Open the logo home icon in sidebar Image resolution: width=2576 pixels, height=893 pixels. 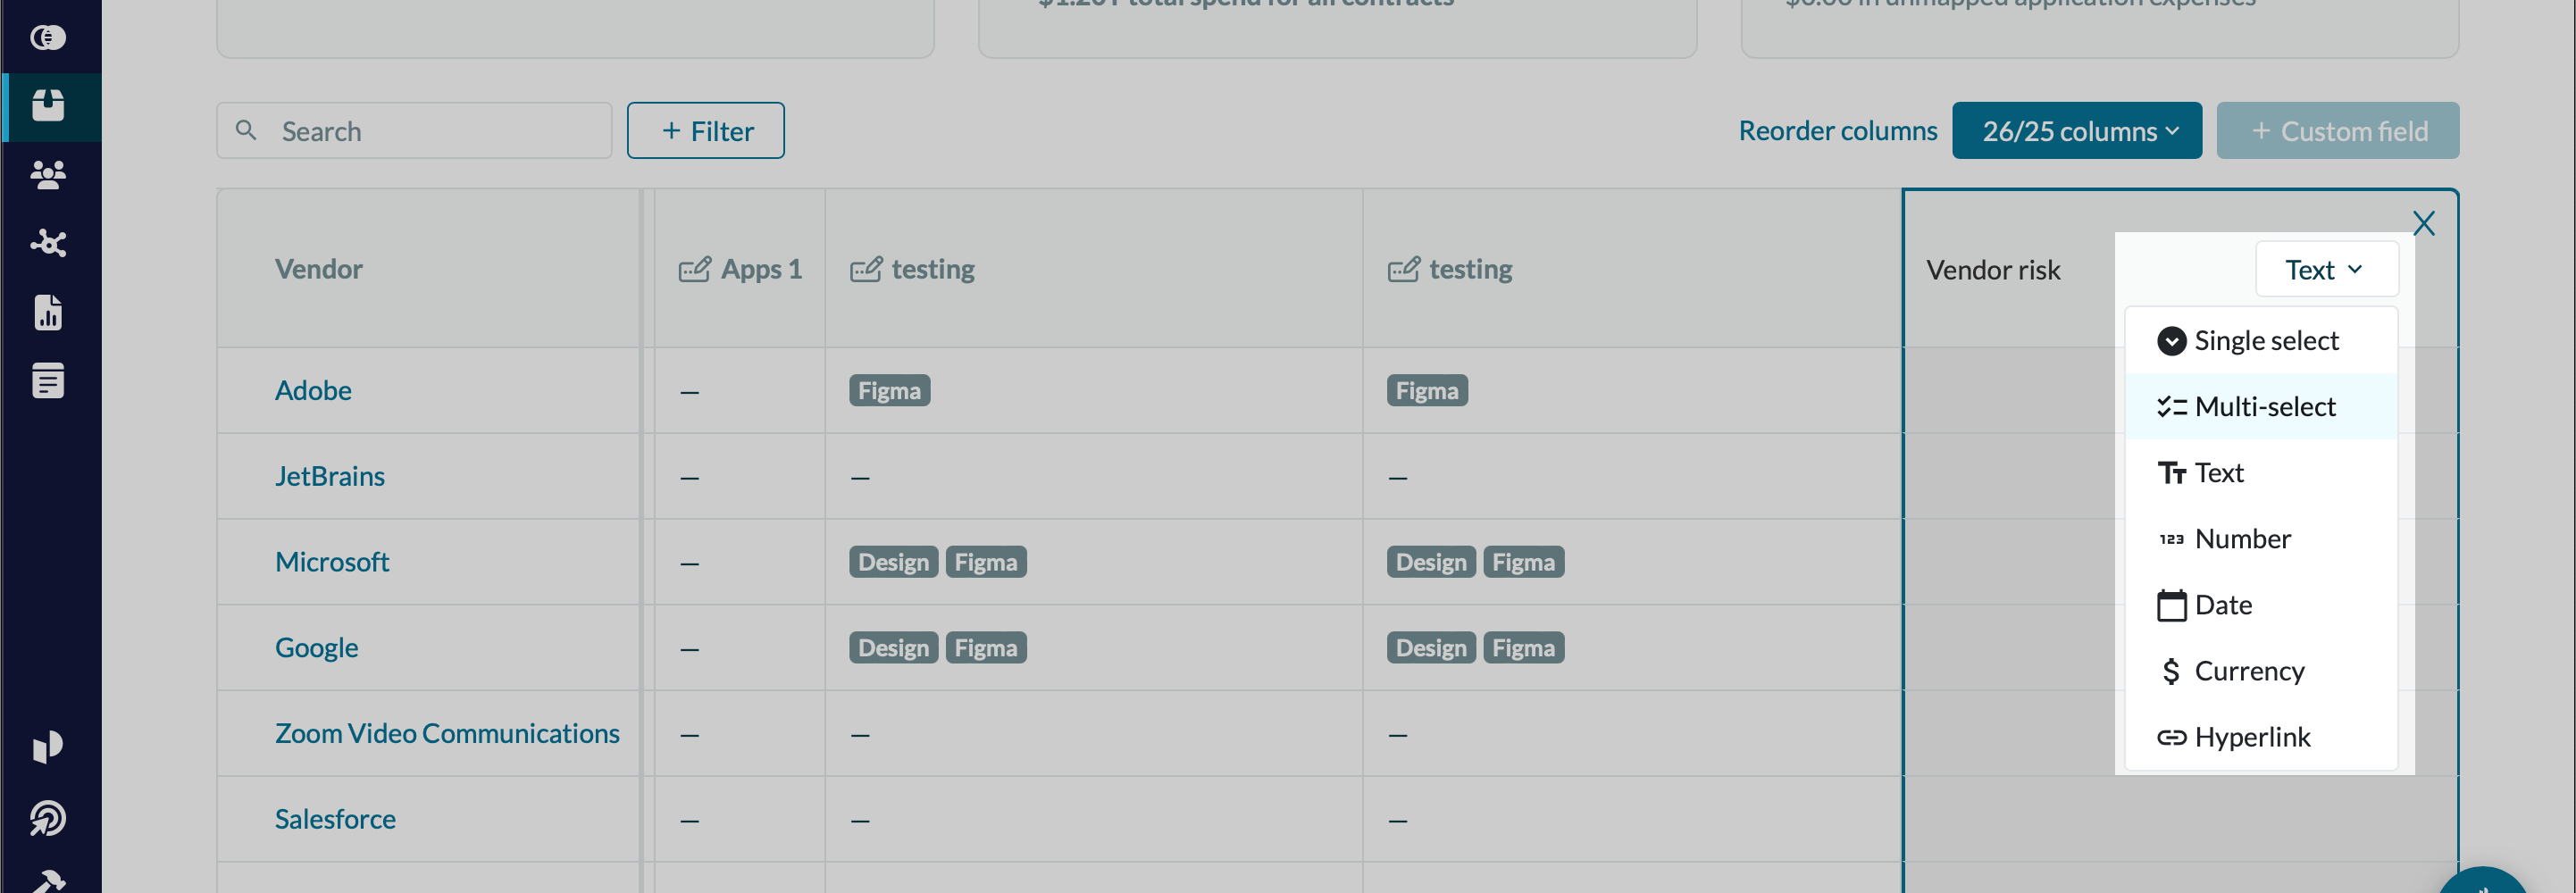click(48, 38)
